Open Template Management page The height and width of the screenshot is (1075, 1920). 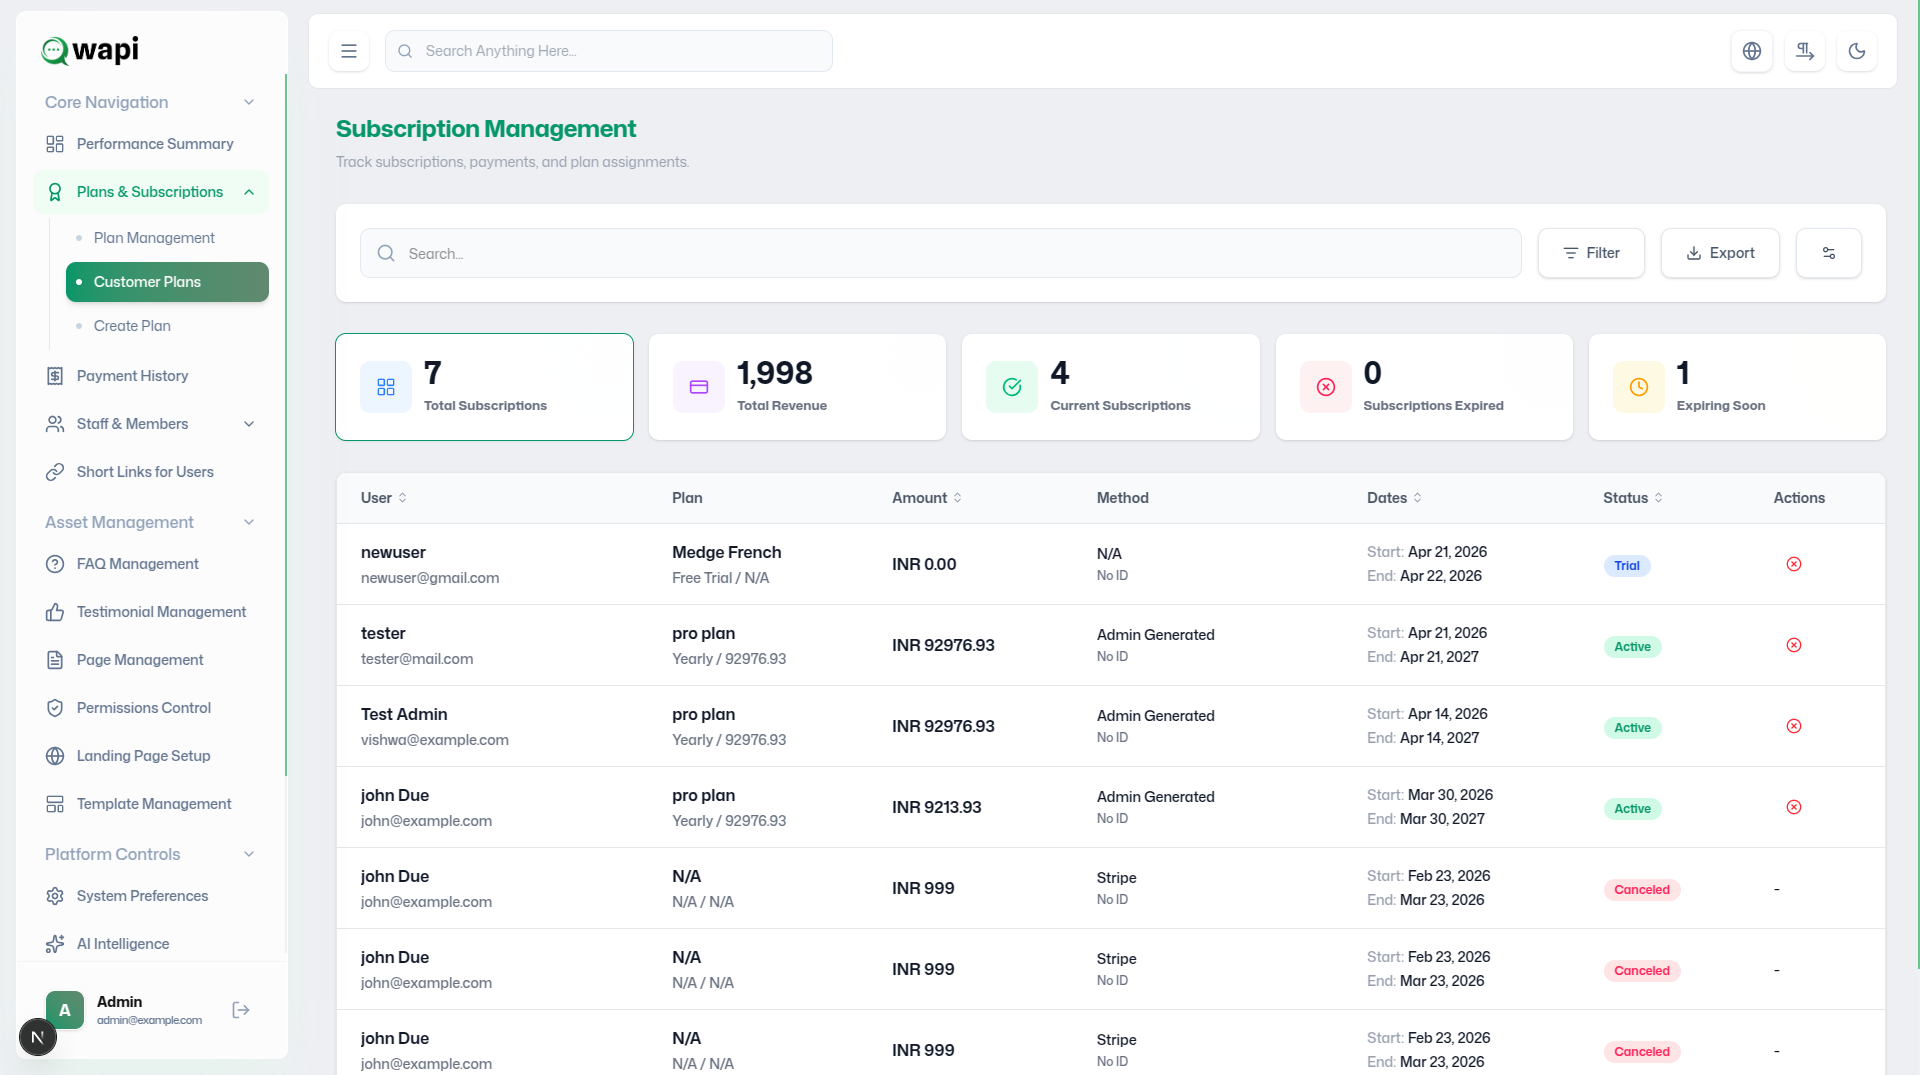click(151, 804)
